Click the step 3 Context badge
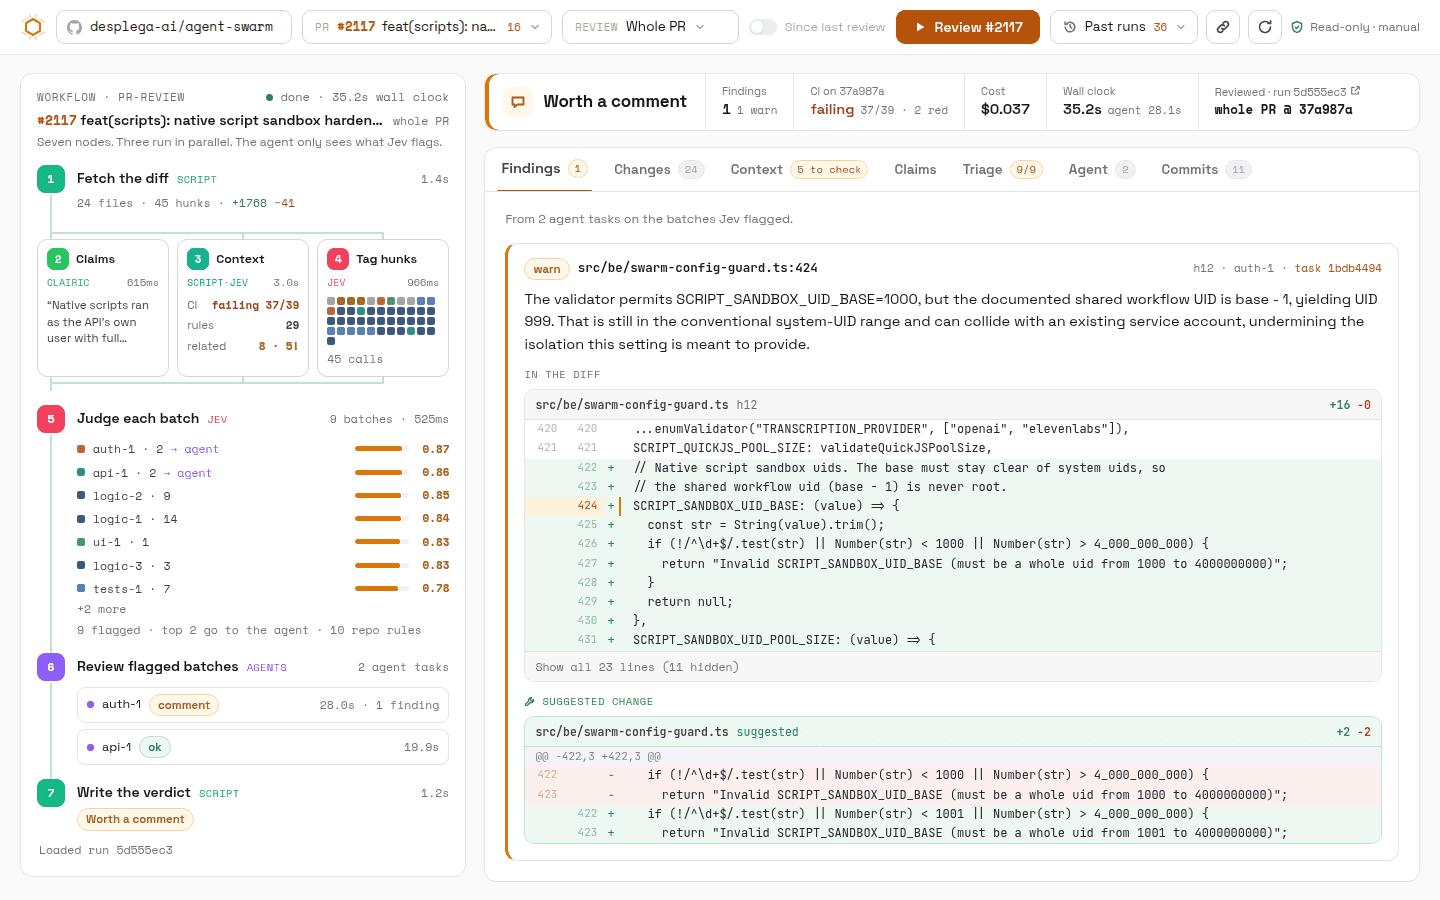The image size is (1440, 900). click(198, 259)
